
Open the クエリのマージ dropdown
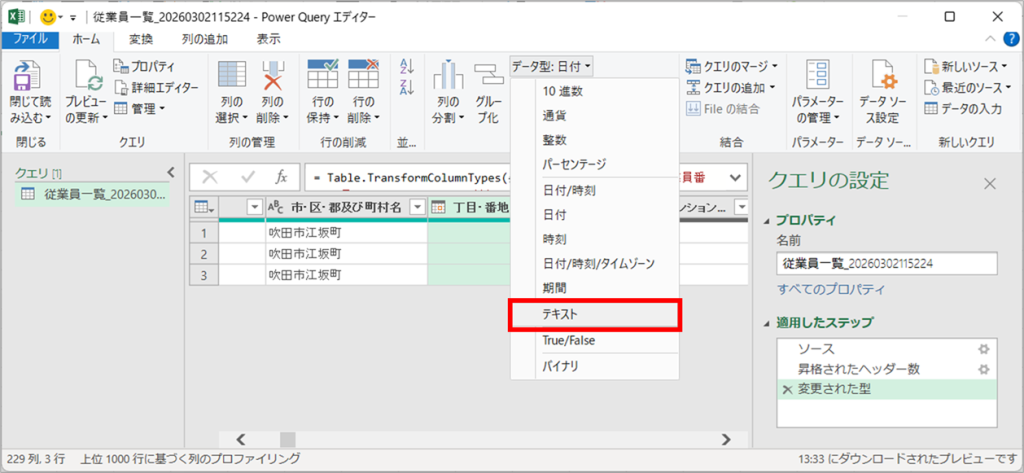pos(731,66)
